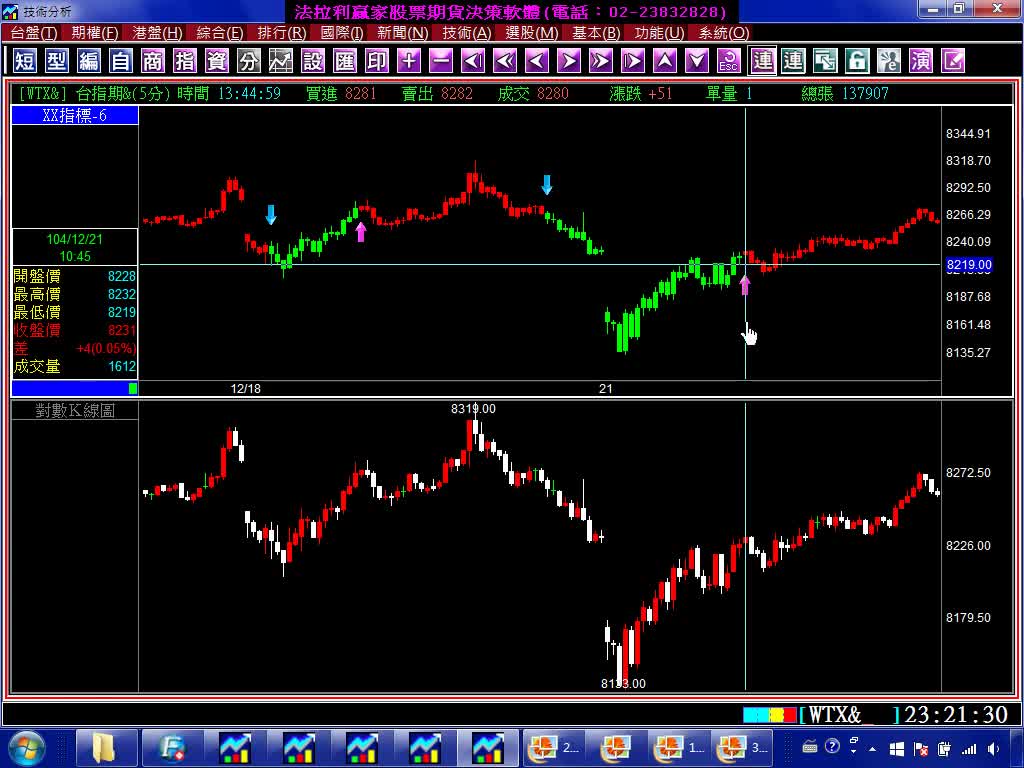
Task: Open the 技術(A) menu
Action: point(467,33)
